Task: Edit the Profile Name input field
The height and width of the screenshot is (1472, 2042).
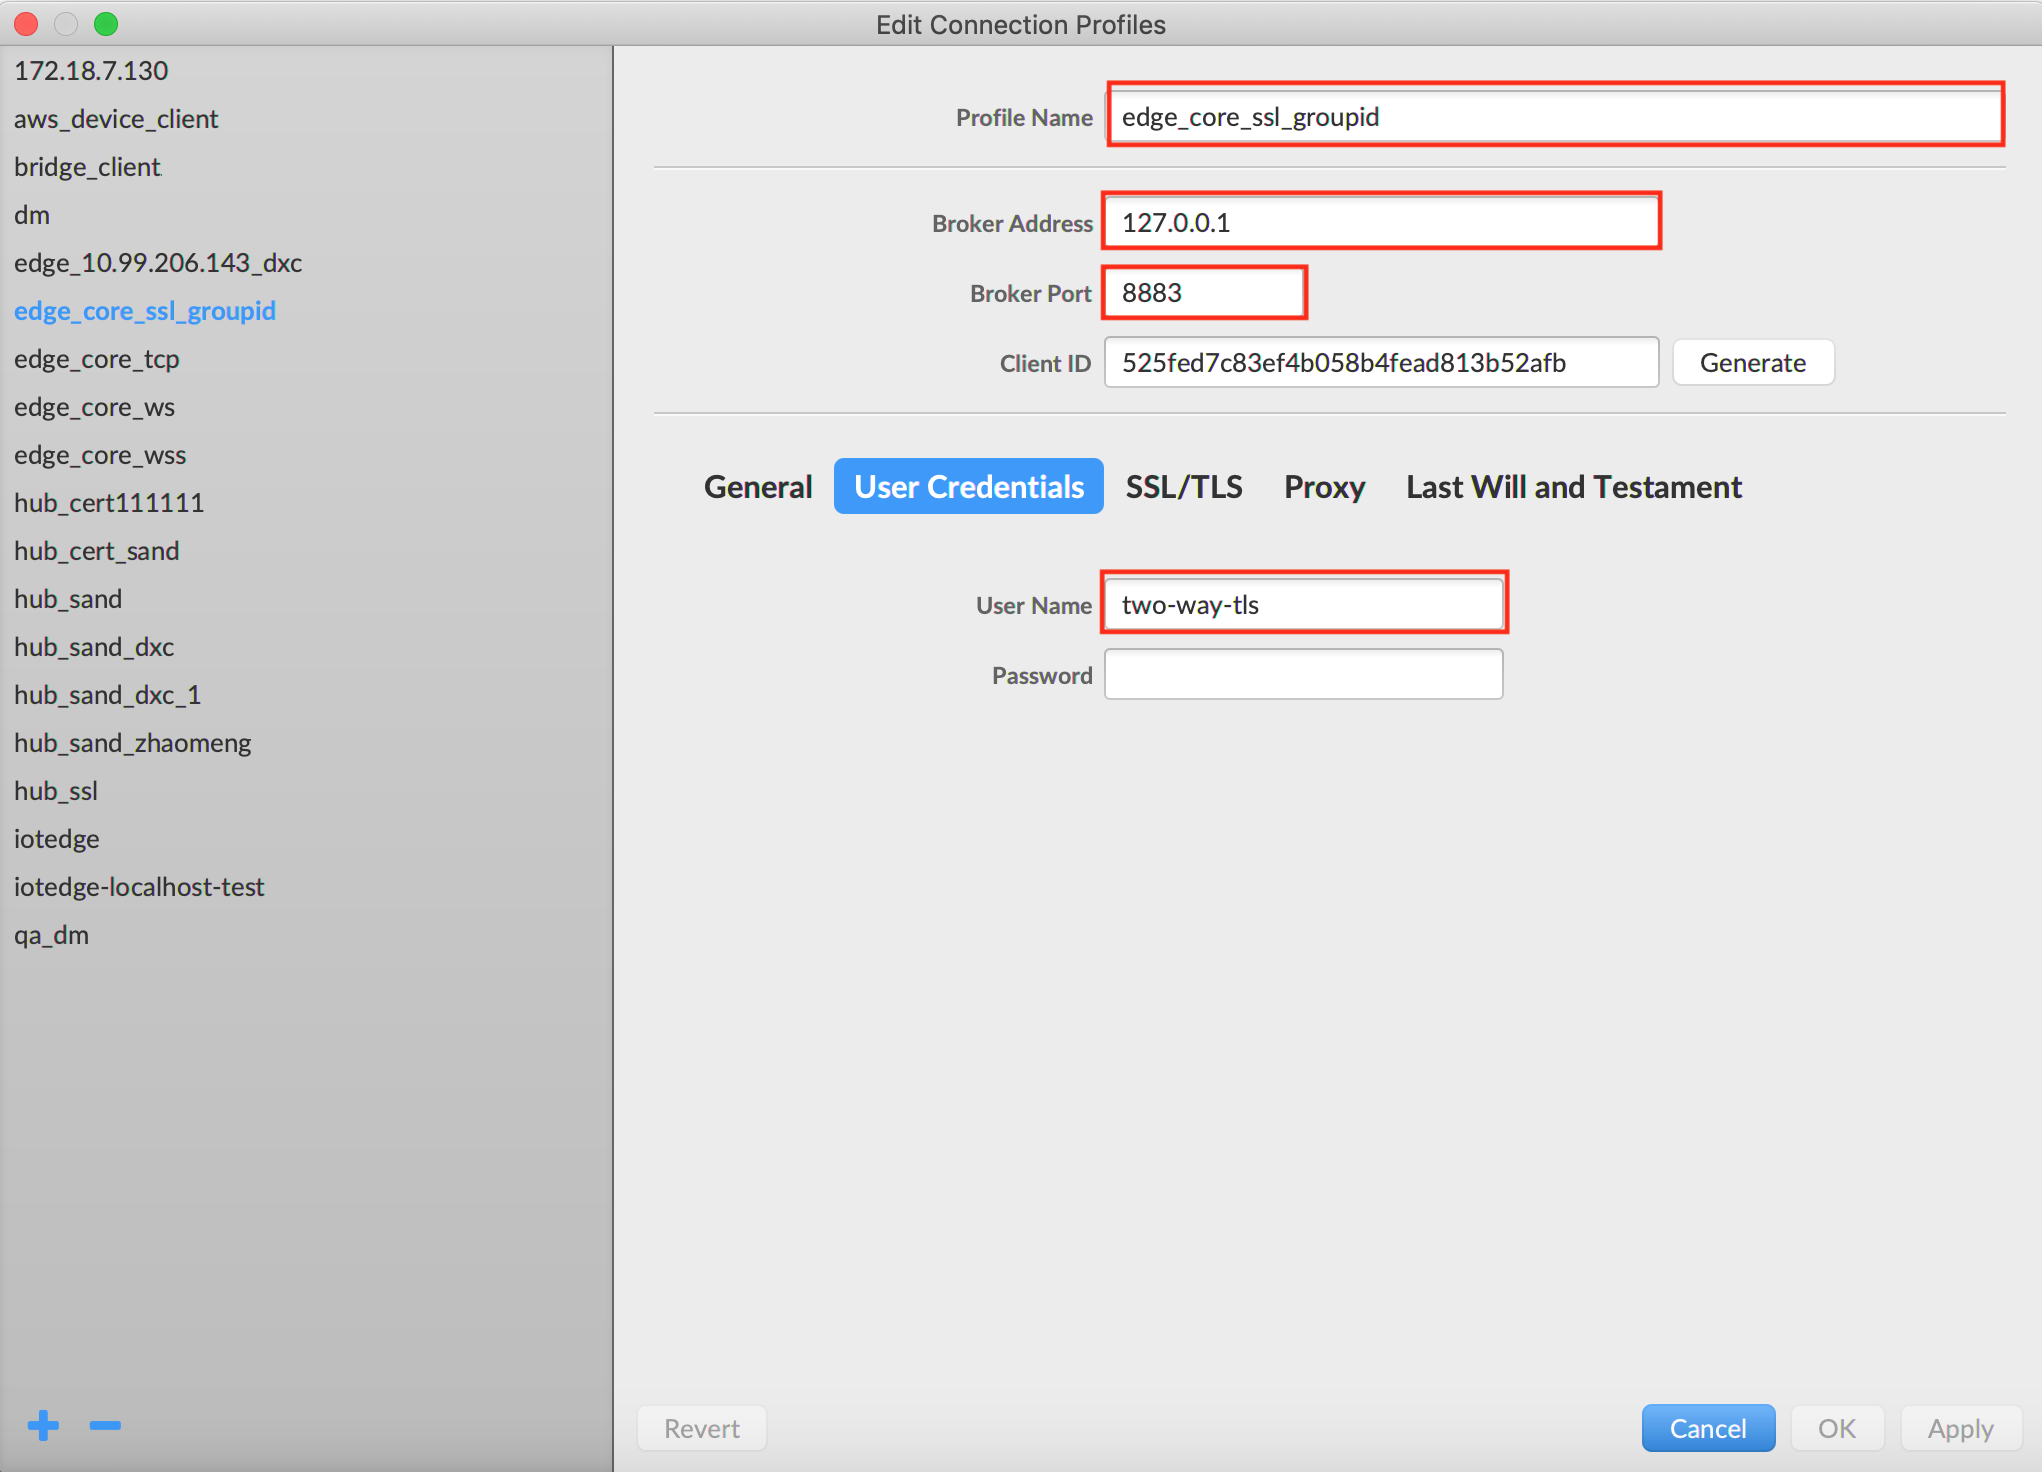Action: click(1566, 117)
